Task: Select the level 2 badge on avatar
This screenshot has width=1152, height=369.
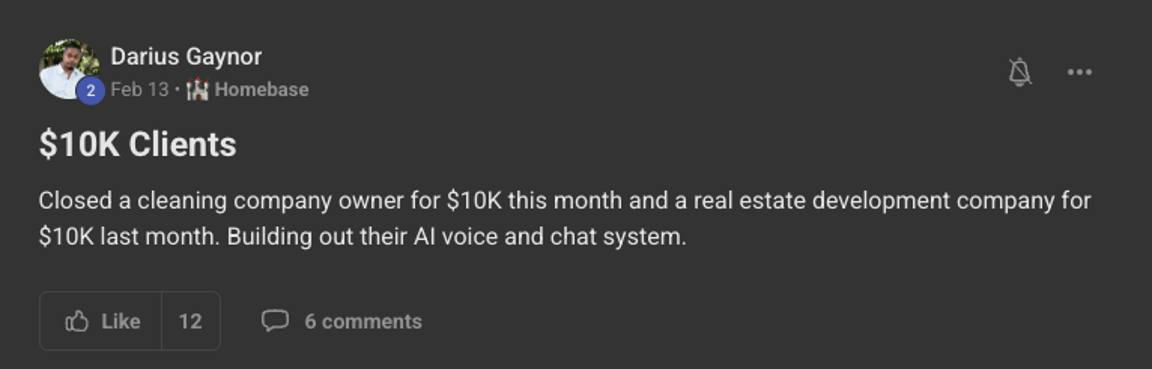Action: 90,91
